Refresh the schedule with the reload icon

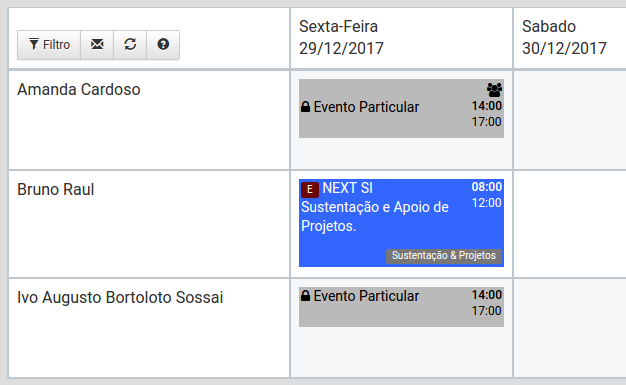pos(130,45)
